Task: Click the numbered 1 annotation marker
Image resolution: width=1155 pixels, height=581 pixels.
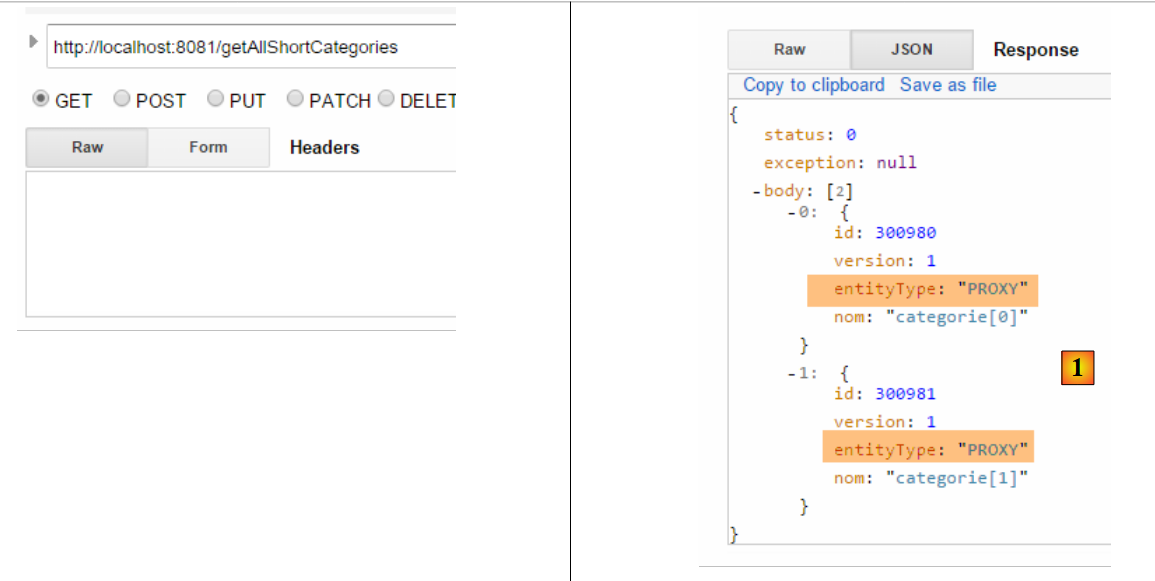Action: [x=1077, y=369]
